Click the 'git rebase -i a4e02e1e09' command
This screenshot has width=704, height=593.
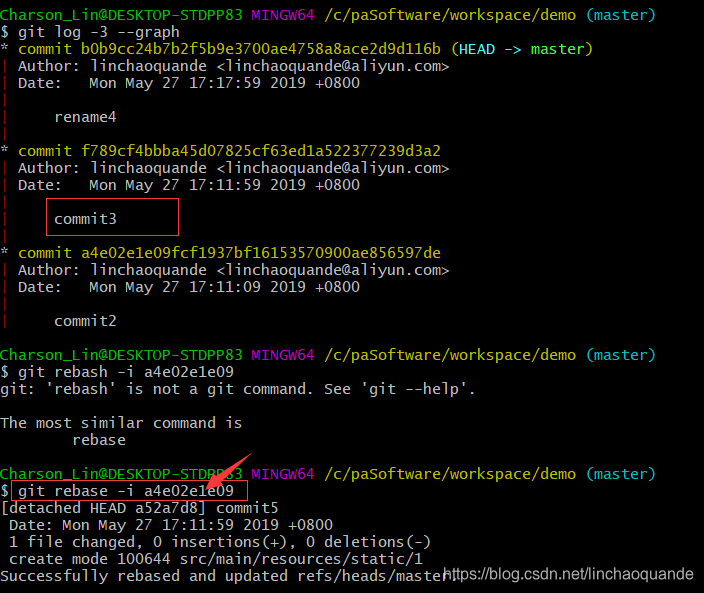tap(126, 491)
